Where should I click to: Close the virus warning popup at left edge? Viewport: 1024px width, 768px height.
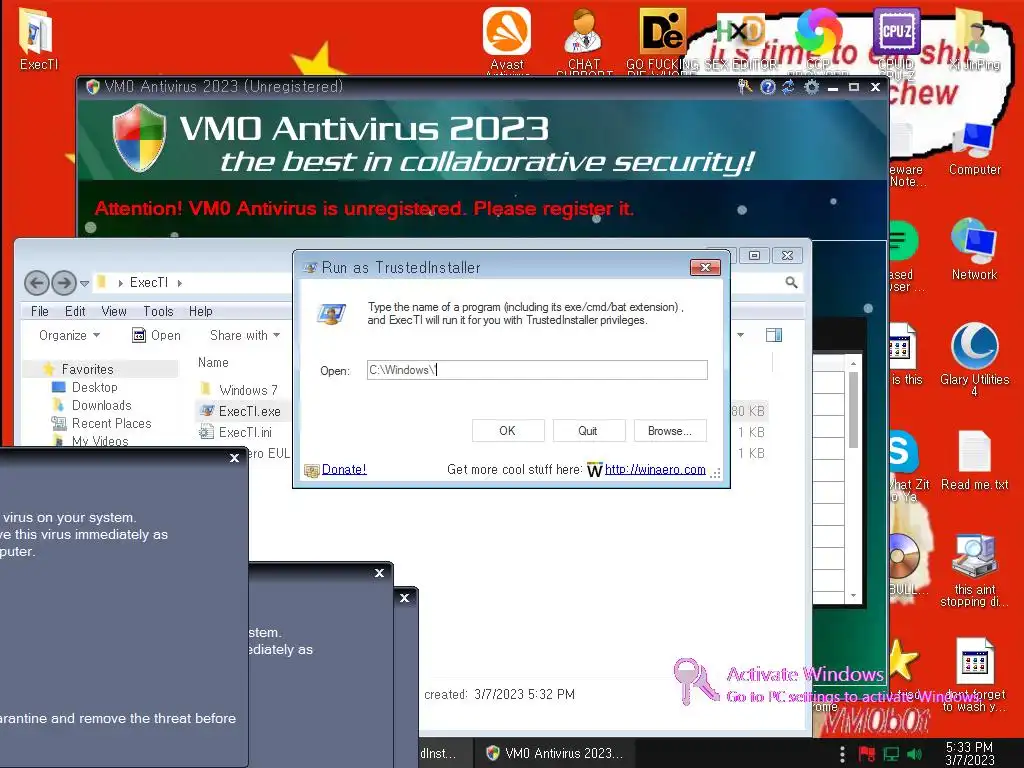pyautogui.click(x=234, y=458)
